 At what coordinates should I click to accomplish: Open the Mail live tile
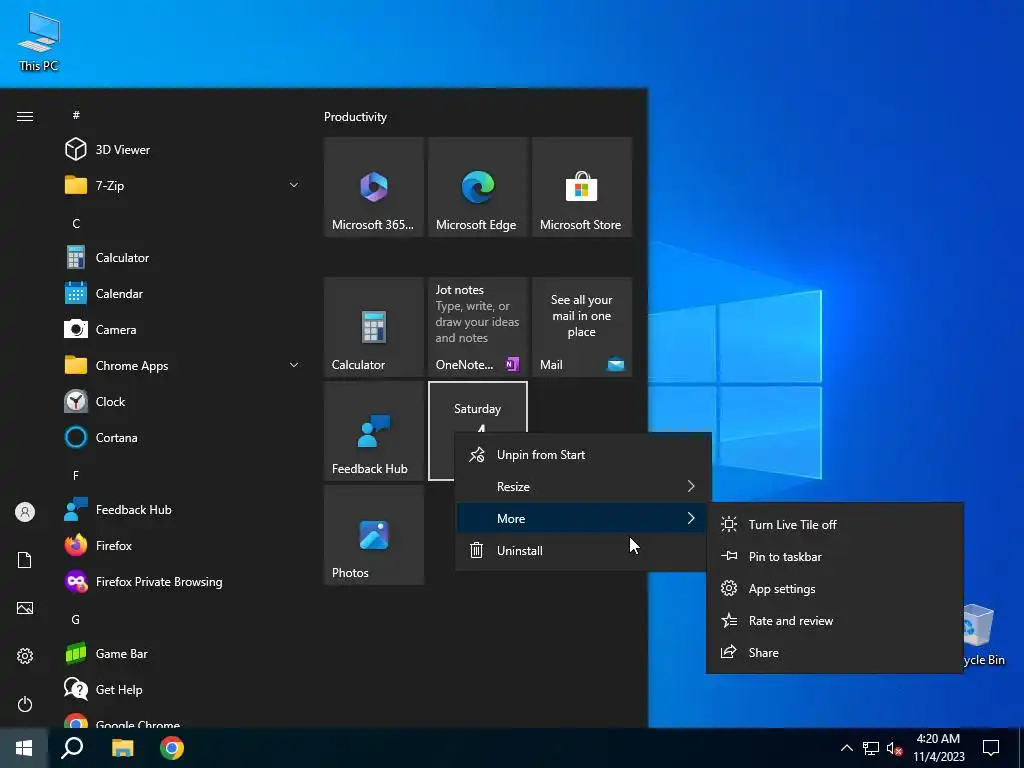(581, 327)
